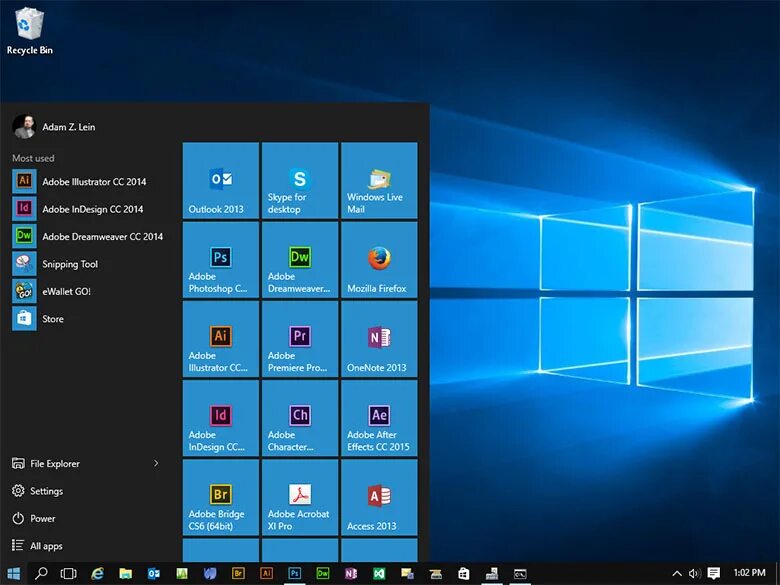The width and height of the screenshot is (780, 585).
Task: Open File Explorer folder on taskbar
Action: (x=125, y=574)
